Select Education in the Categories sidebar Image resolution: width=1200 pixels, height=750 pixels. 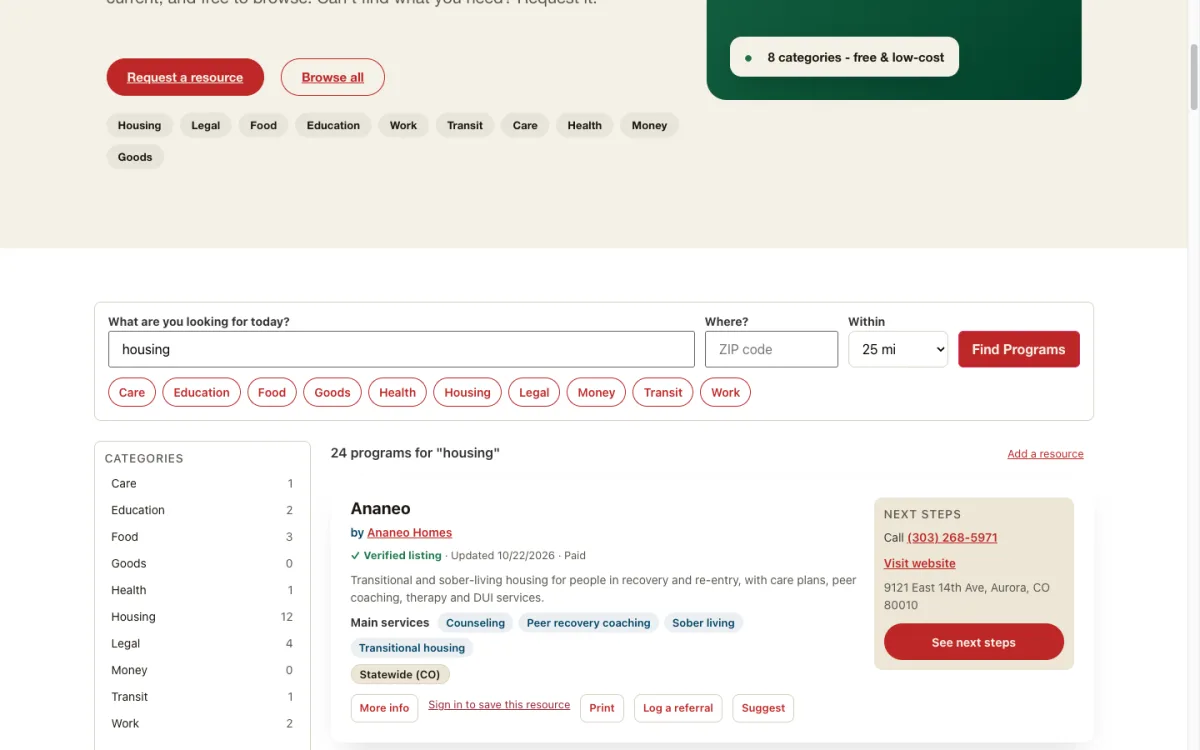[202, 510]
